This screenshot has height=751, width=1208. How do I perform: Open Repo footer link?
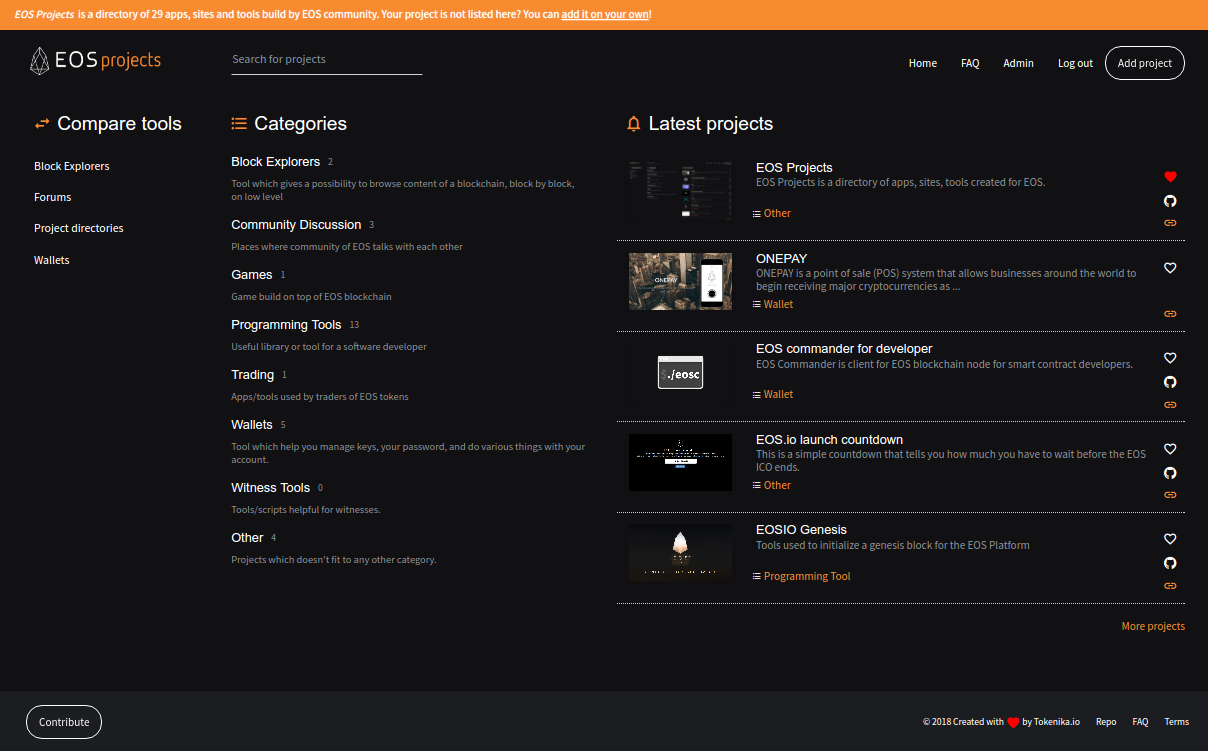click(x=1106, y=722)
